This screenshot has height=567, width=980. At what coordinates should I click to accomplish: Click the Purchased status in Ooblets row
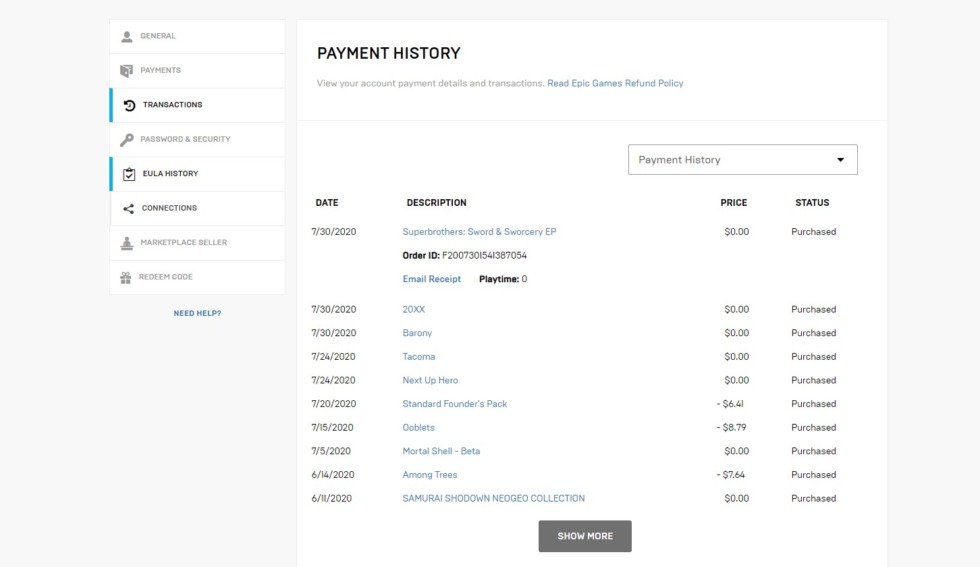pyautogui.click(x=813, y=428)
